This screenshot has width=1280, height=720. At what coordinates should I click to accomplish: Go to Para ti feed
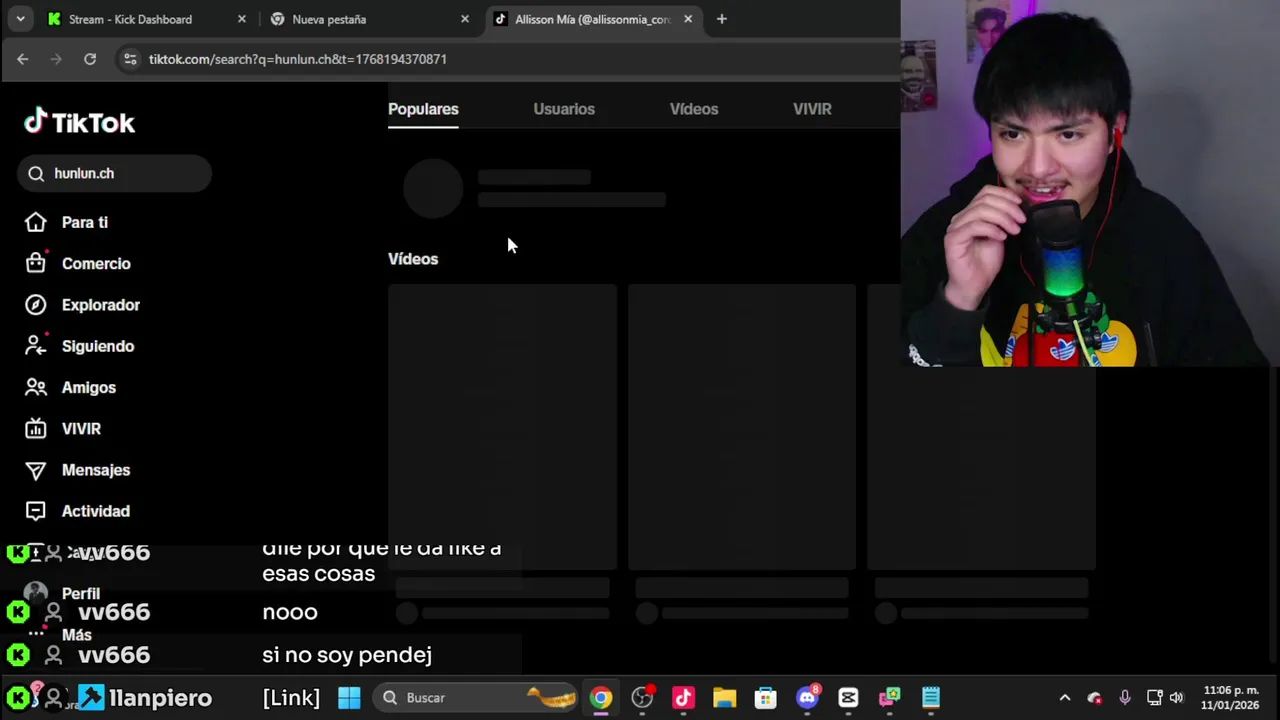point(84,222)
